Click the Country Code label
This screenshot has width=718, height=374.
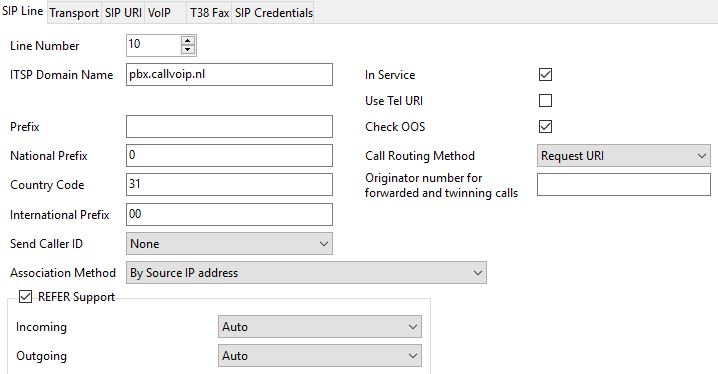[x=47, y=185]
